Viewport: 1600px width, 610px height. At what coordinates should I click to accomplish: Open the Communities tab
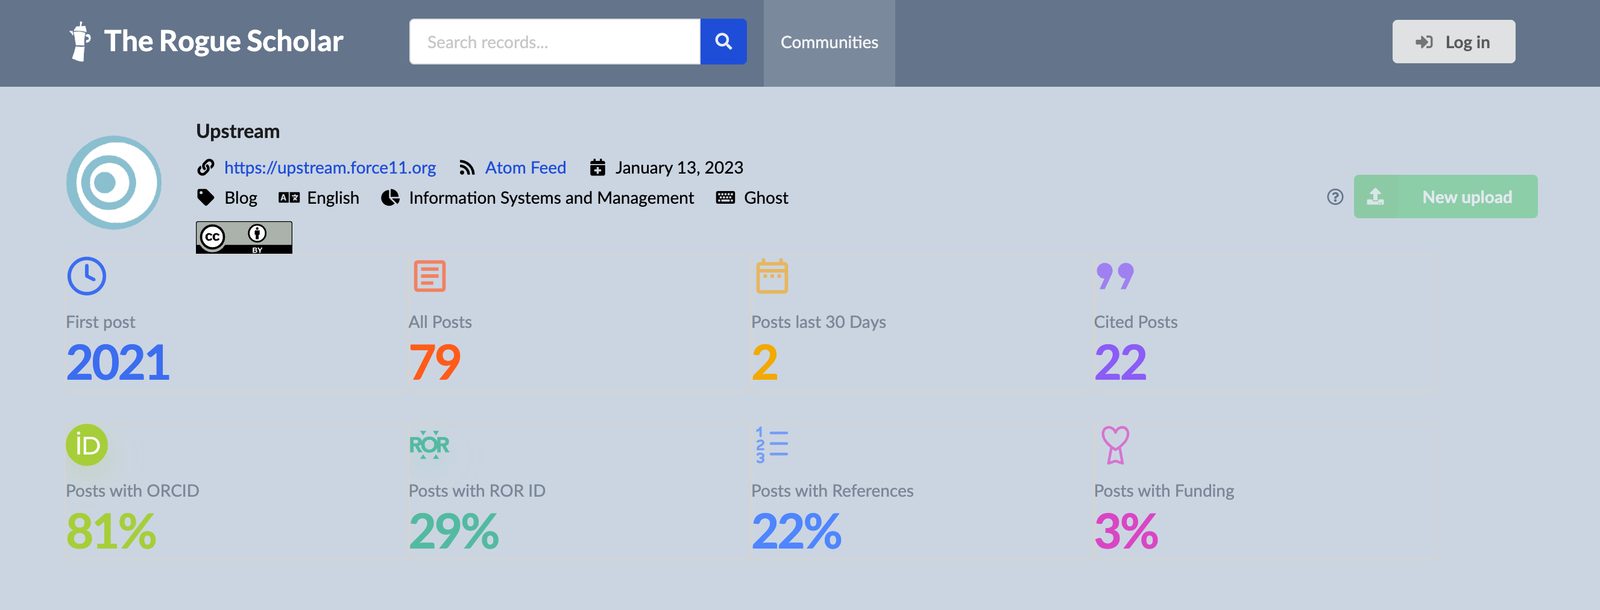pyautogui.click(x=829, y=42)
